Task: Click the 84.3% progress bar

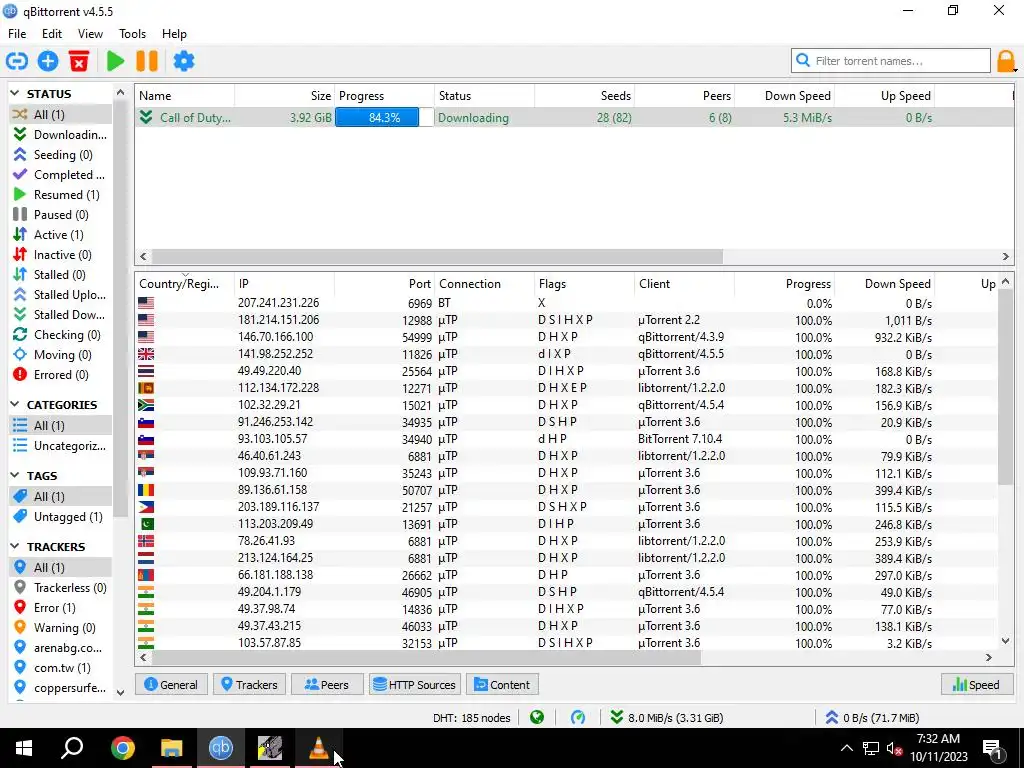Action: click(384, 118)
